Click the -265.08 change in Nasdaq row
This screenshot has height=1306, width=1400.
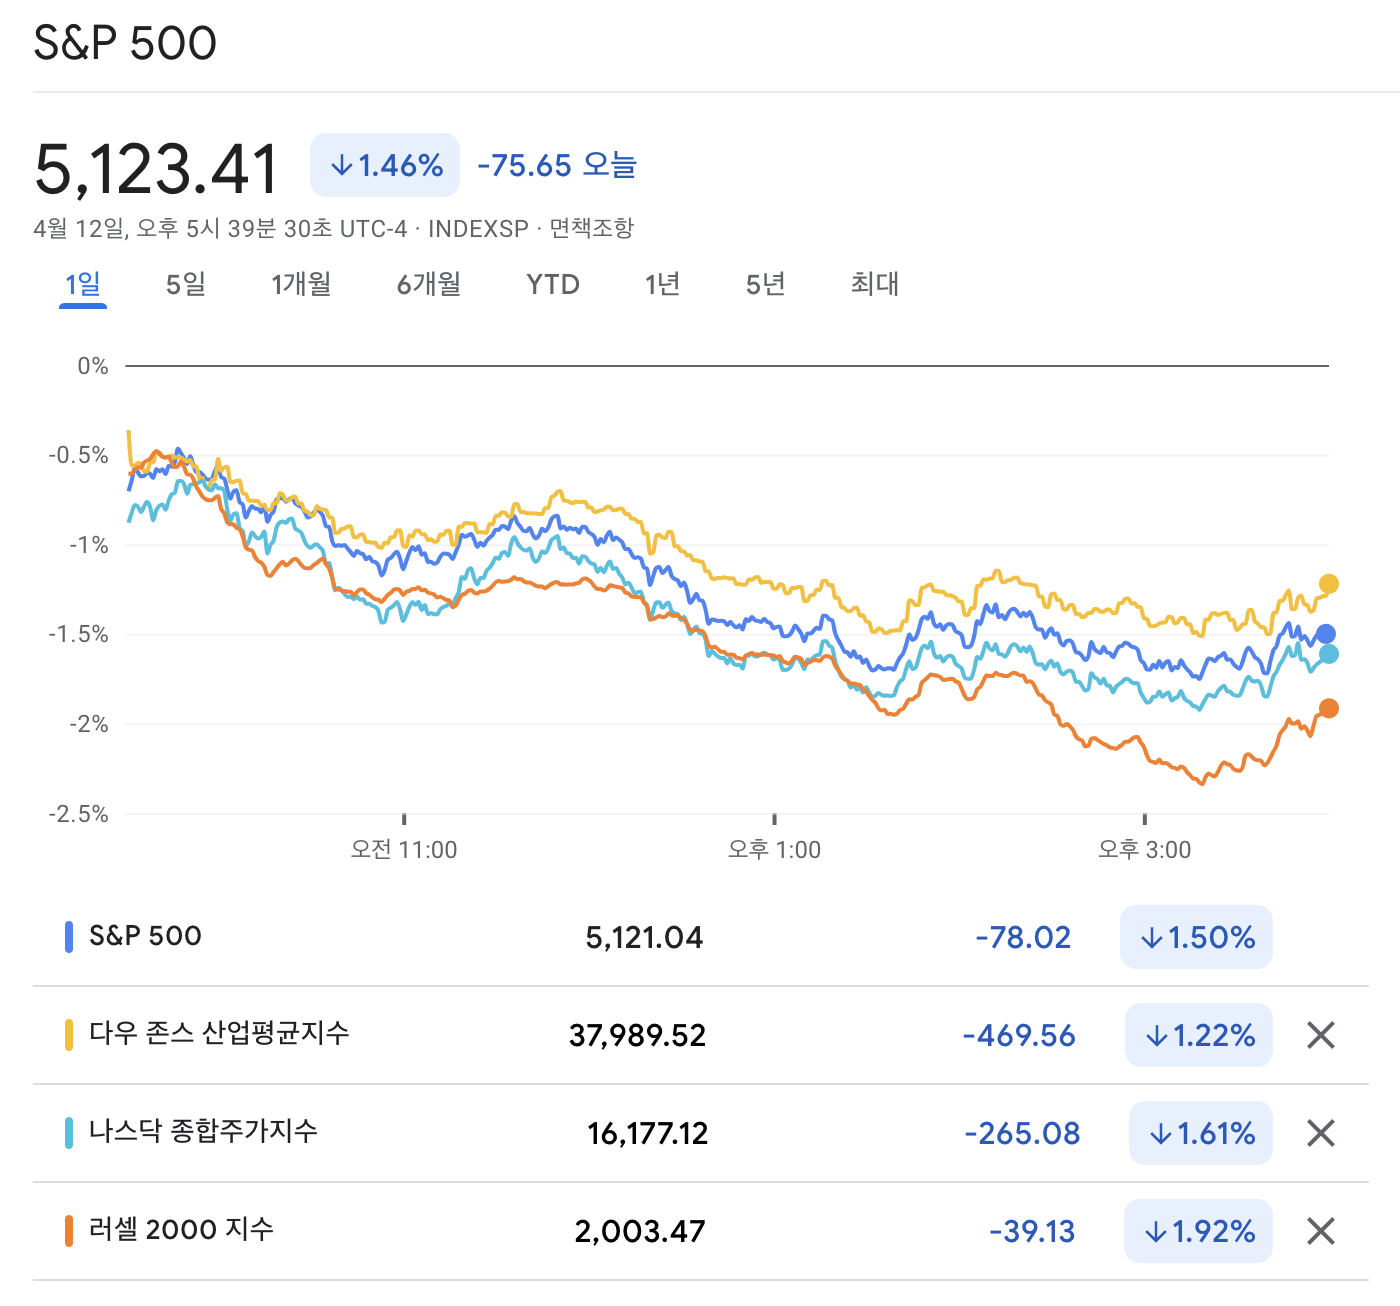click(1022, 1133)
